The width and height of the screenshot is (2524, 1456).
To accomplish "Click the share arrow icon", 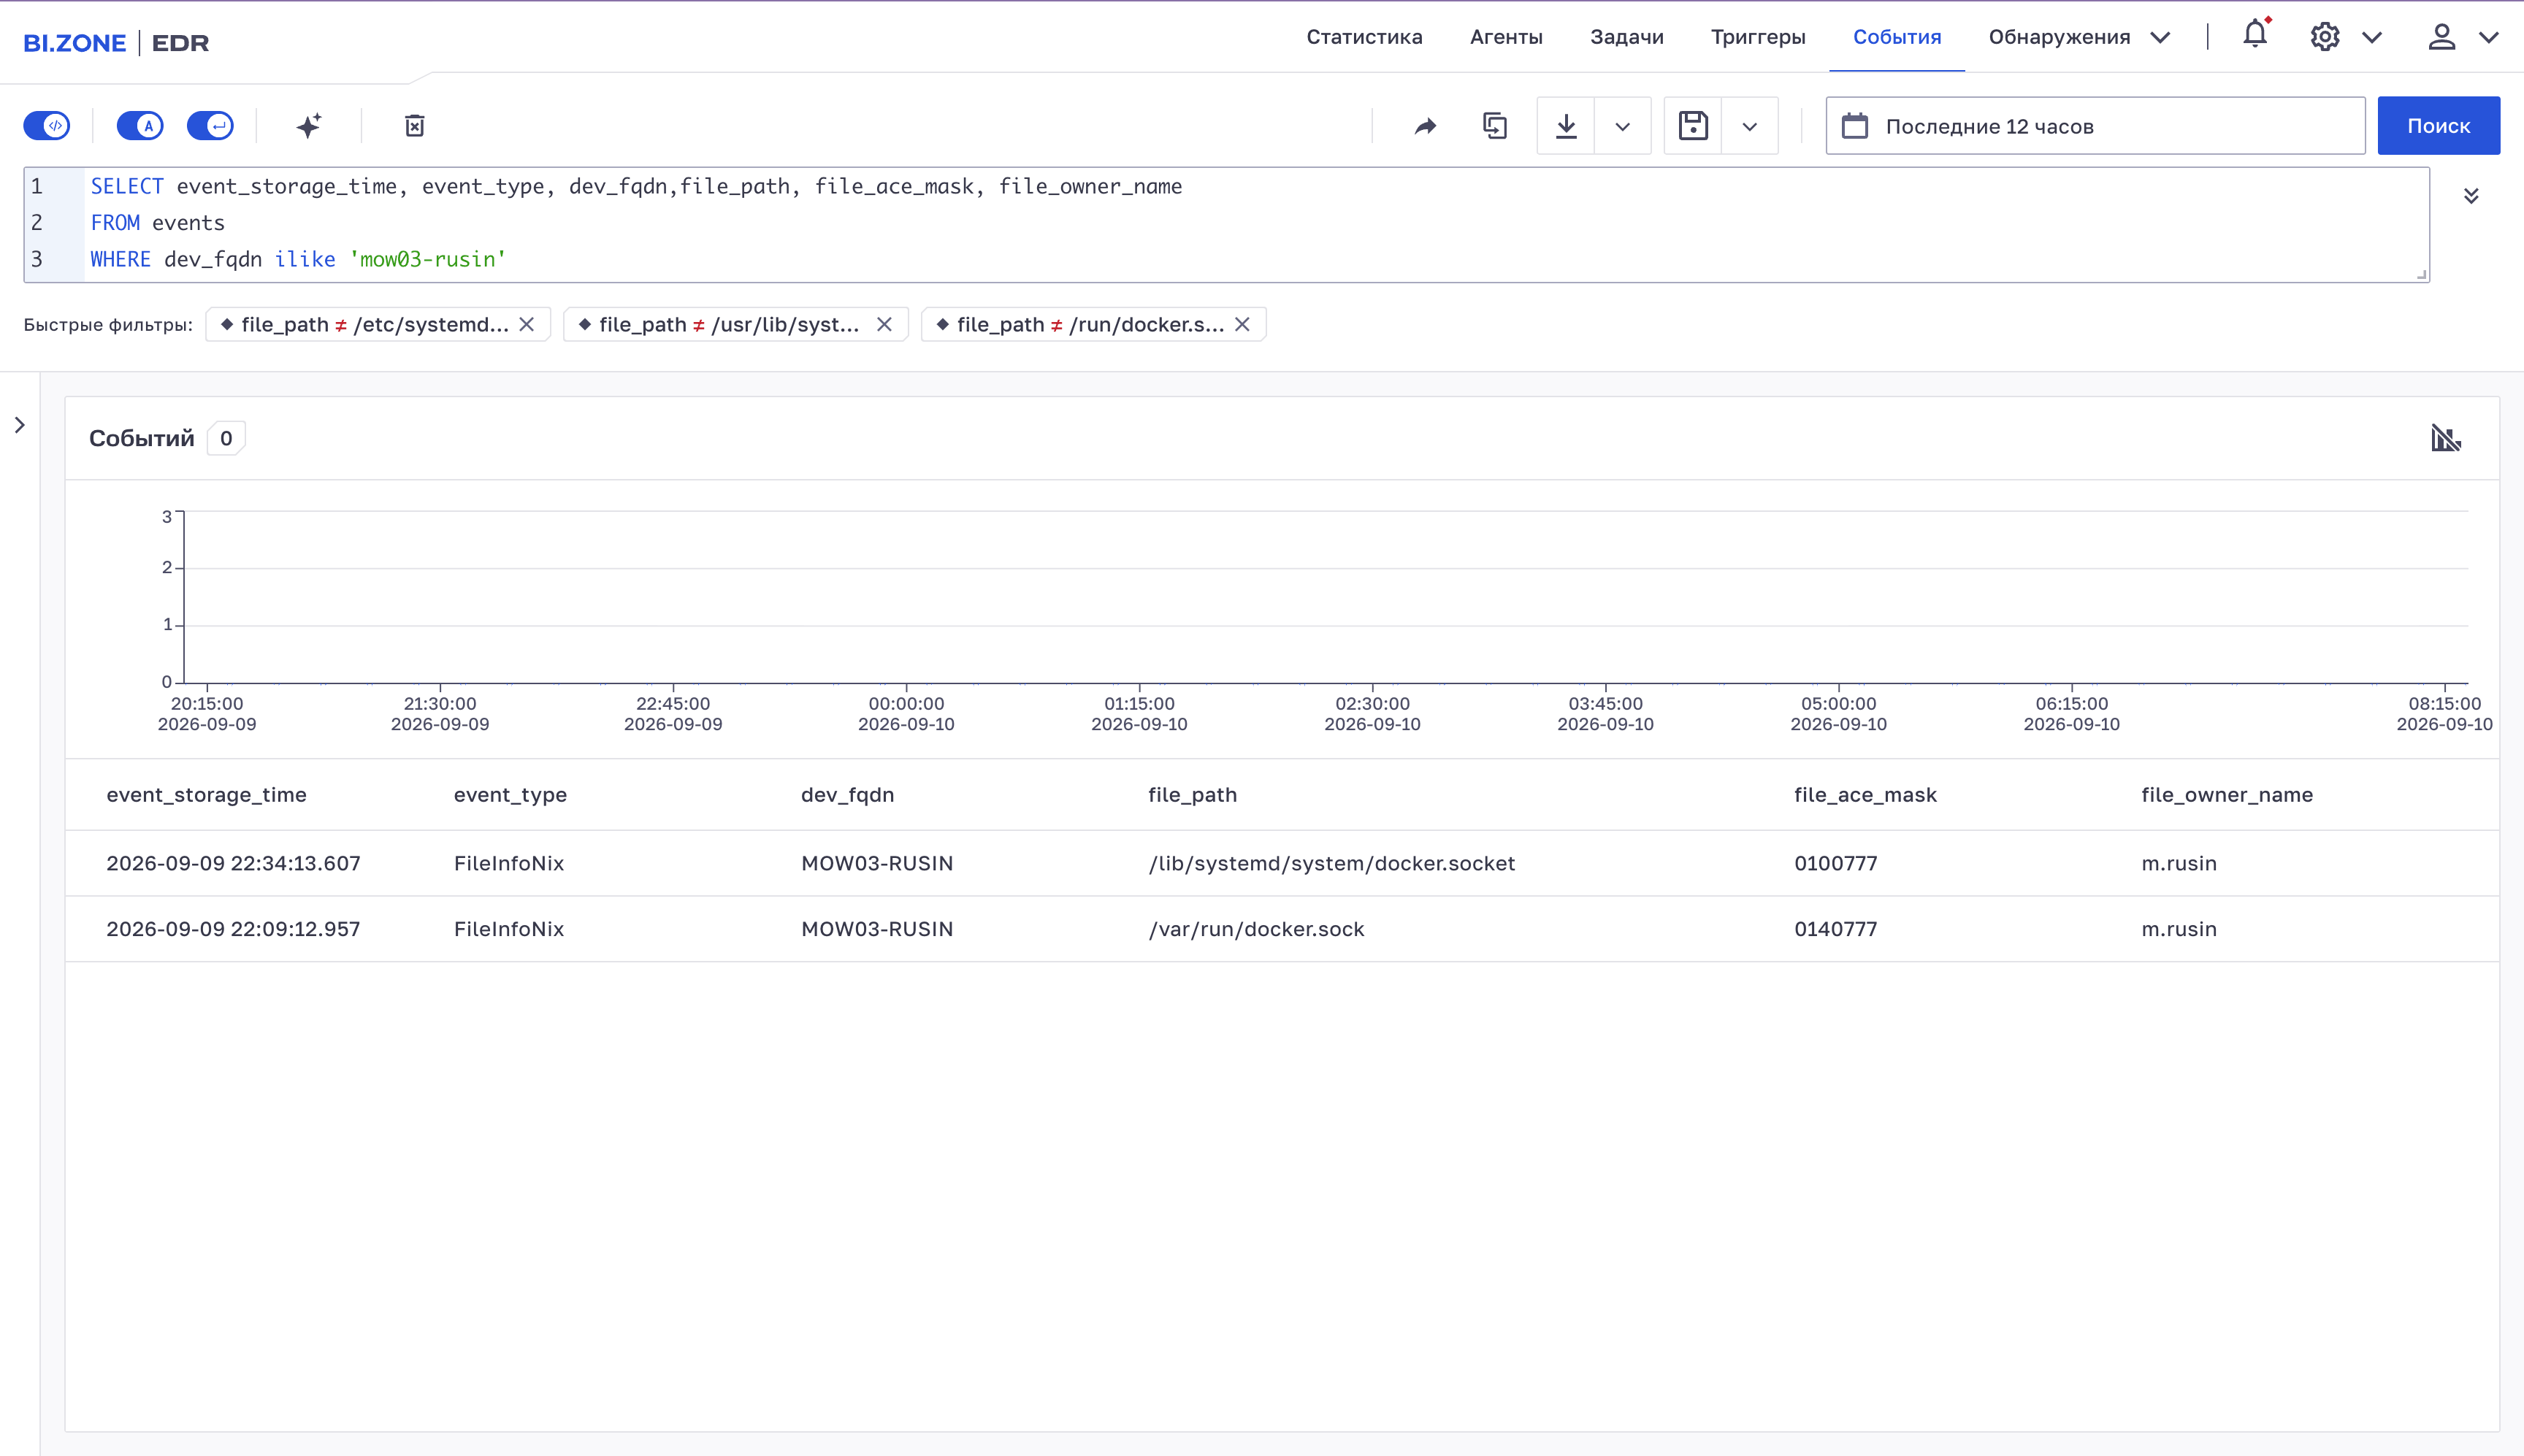I will click(x=1426, y=126).
